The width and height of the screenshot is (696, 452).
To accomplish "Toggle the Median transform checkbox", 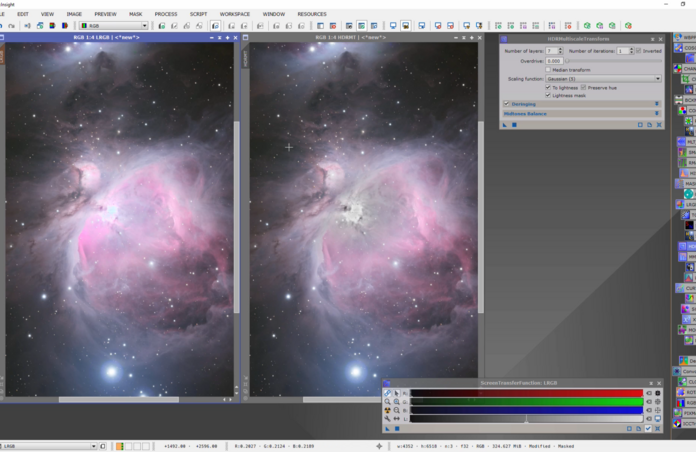I will [548, 70].
